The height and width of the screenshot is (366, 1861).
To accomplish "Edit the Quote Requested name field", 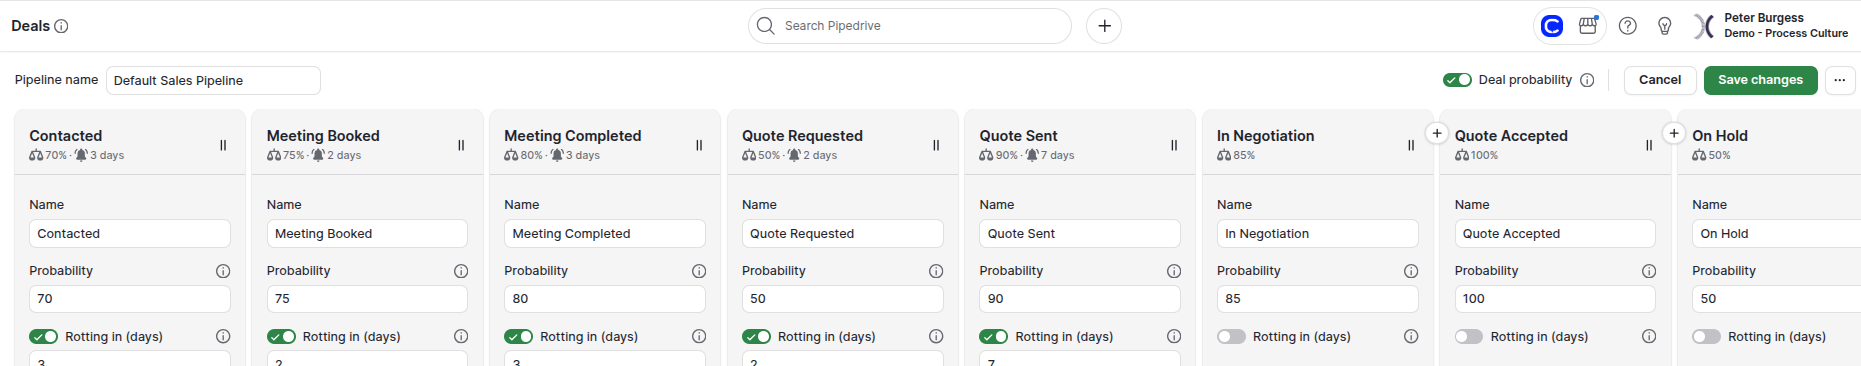I will [843, 233].
